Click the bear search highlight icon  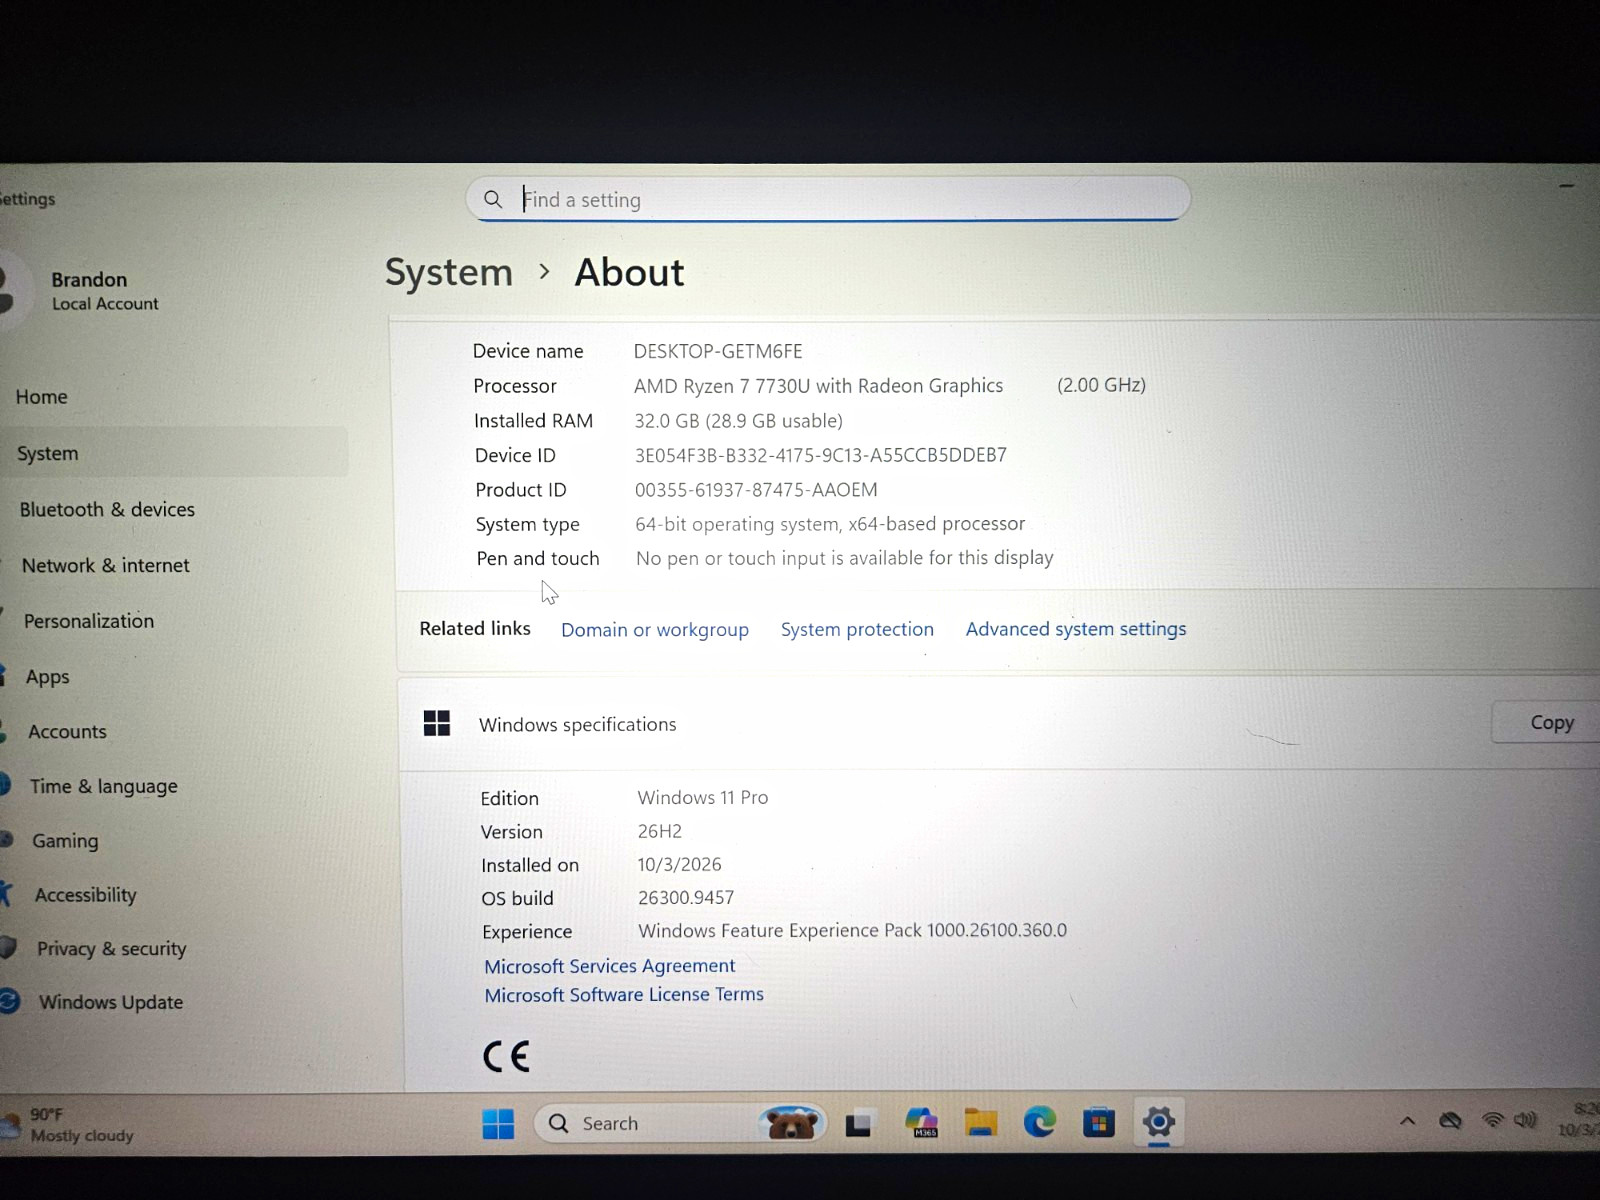point(790,1124)
